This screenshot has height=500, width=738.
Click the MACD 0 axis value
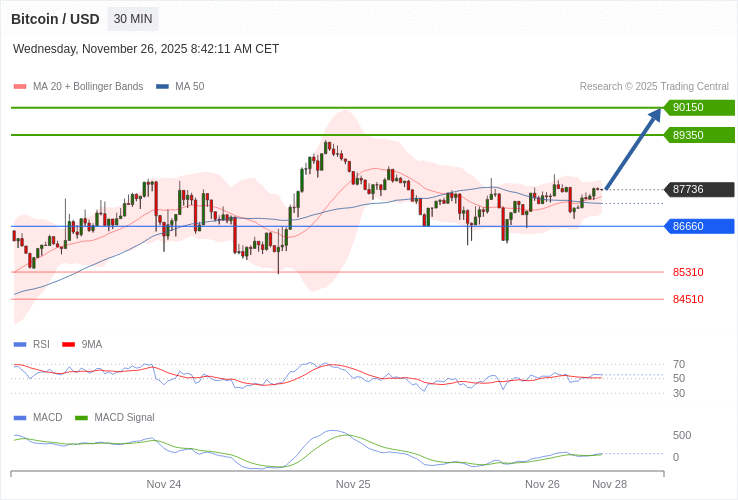[x=676, y=457]
